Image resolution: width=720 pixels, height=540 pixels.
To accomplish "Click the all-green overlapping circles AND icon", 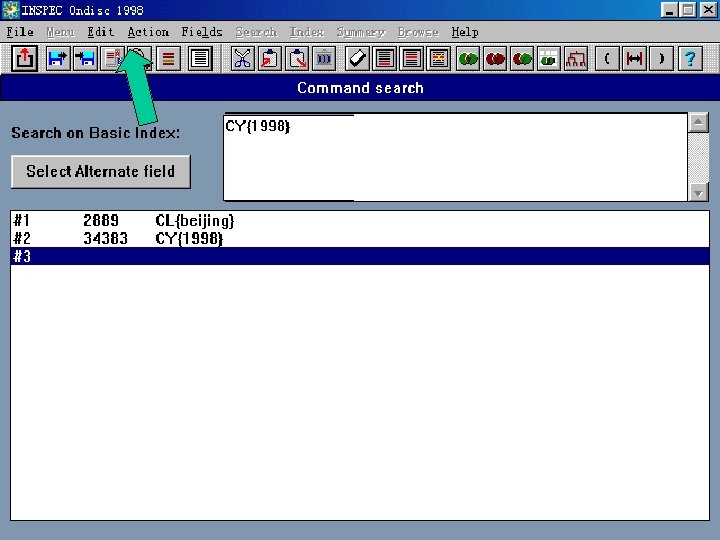I will [468, 59].
